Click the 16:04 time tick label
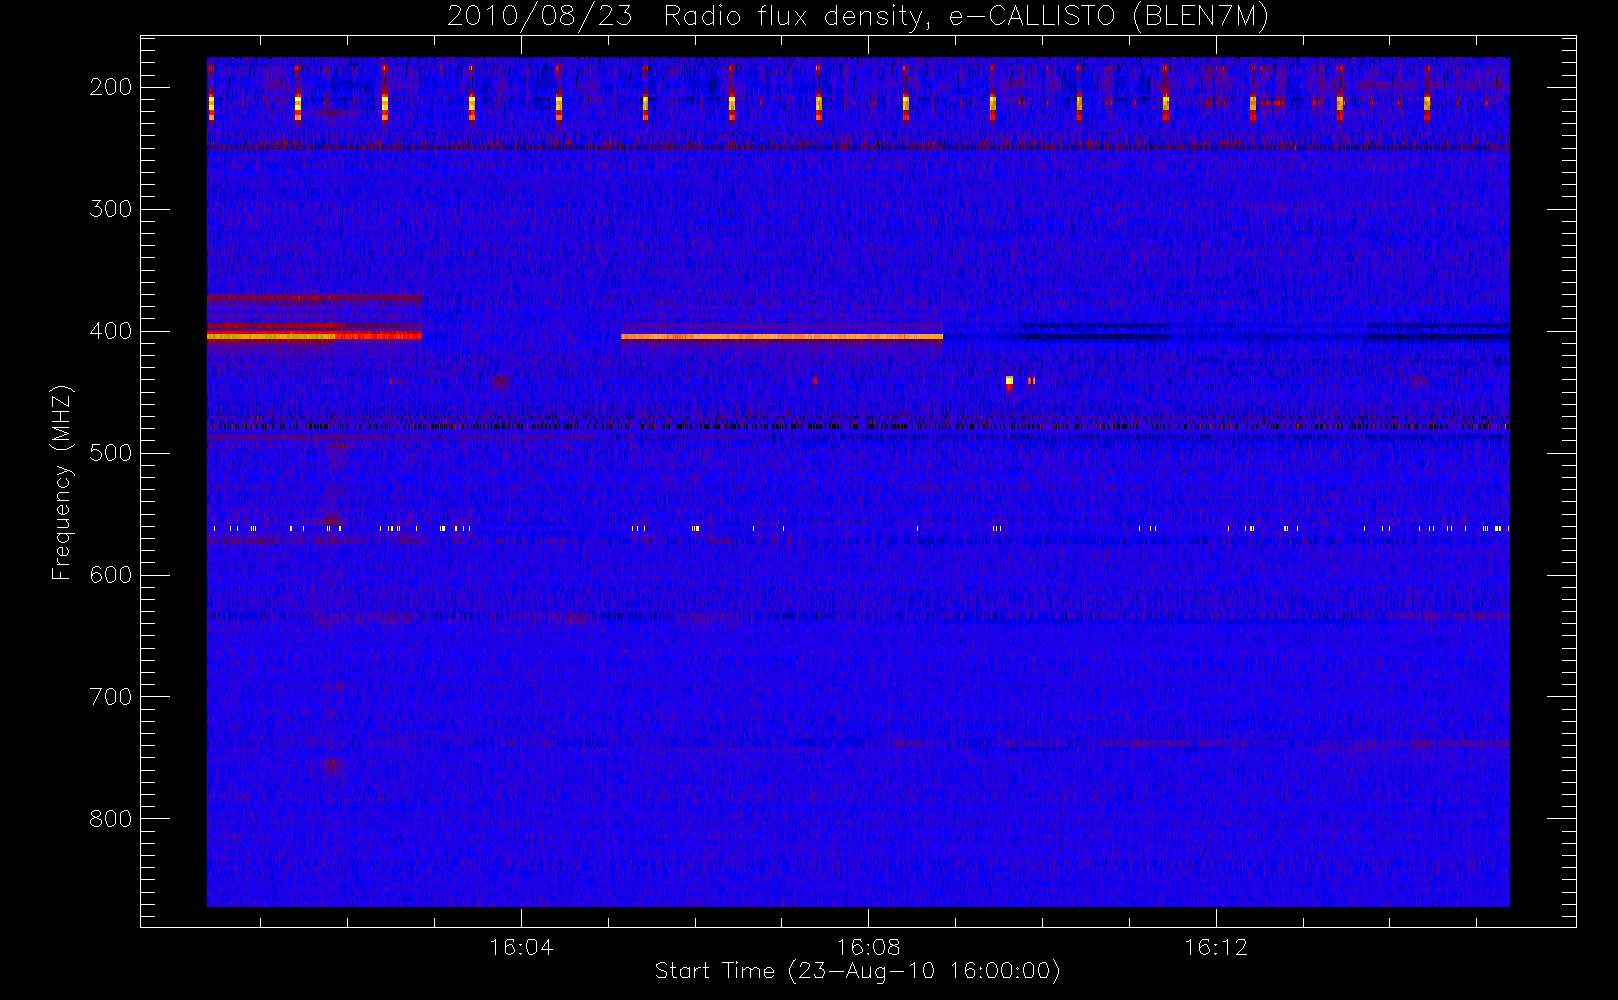The image size is (1618, 1000). tap(521, 947)
